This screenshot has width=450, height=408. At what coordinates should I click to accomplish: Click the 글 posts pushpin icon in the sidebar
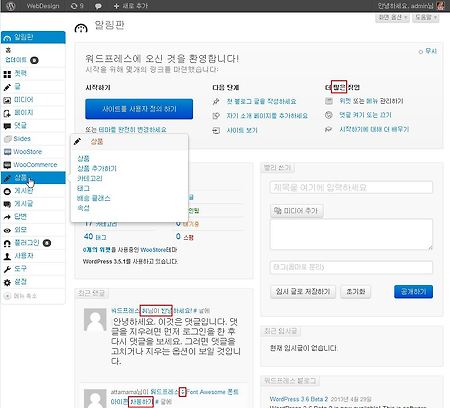coord(7,87)
